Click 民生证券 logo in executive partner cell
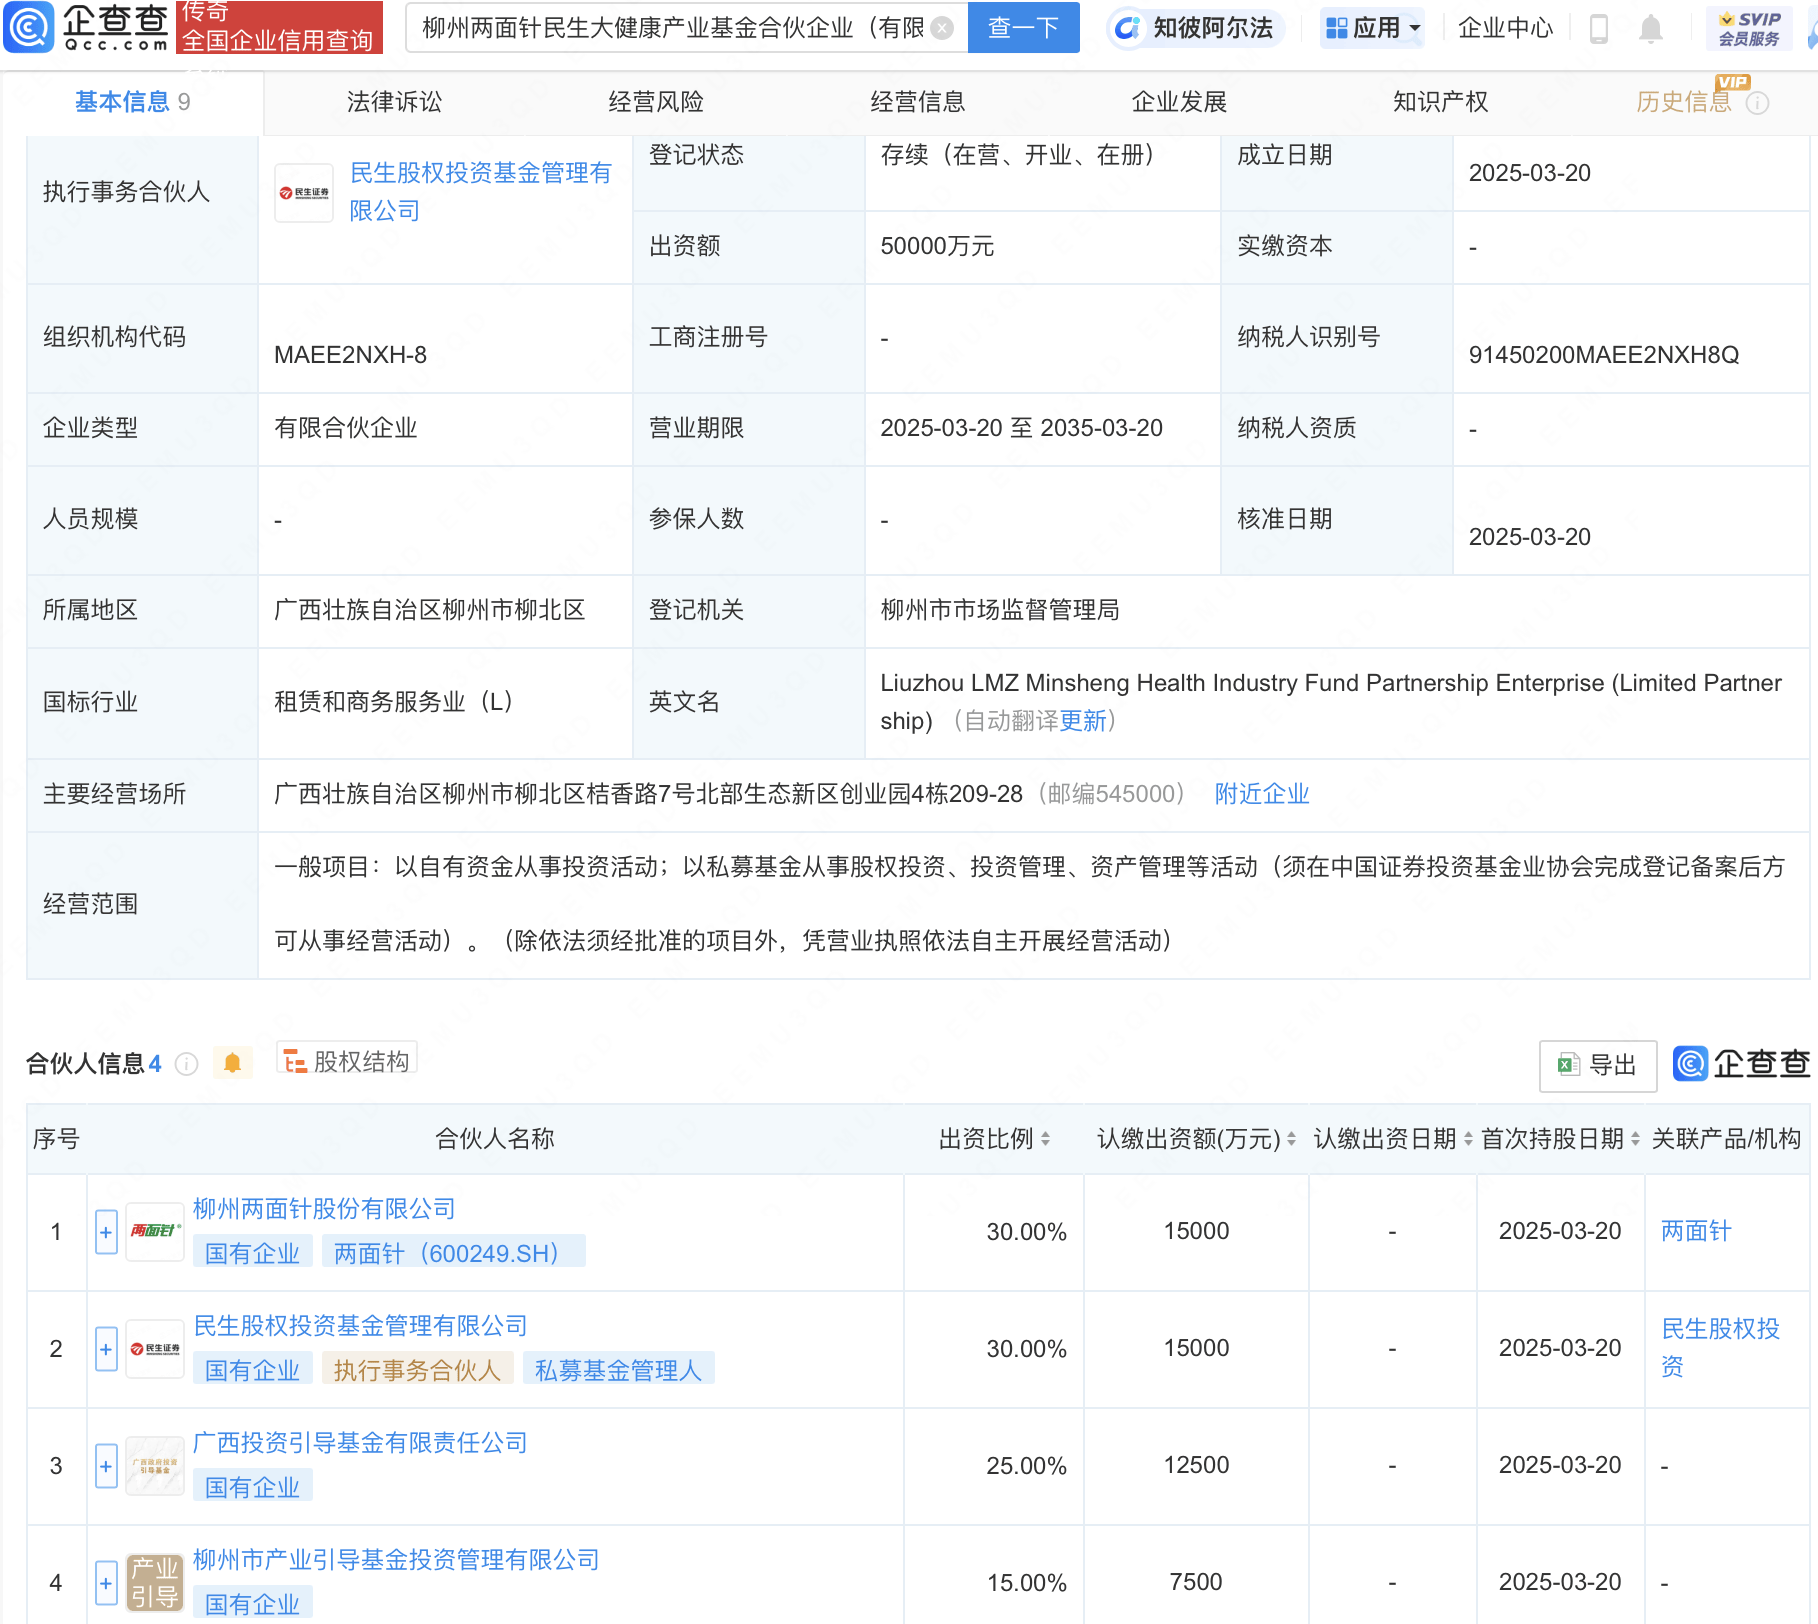The height and width of the screenshot is (1624, 1818). (304, 193)
